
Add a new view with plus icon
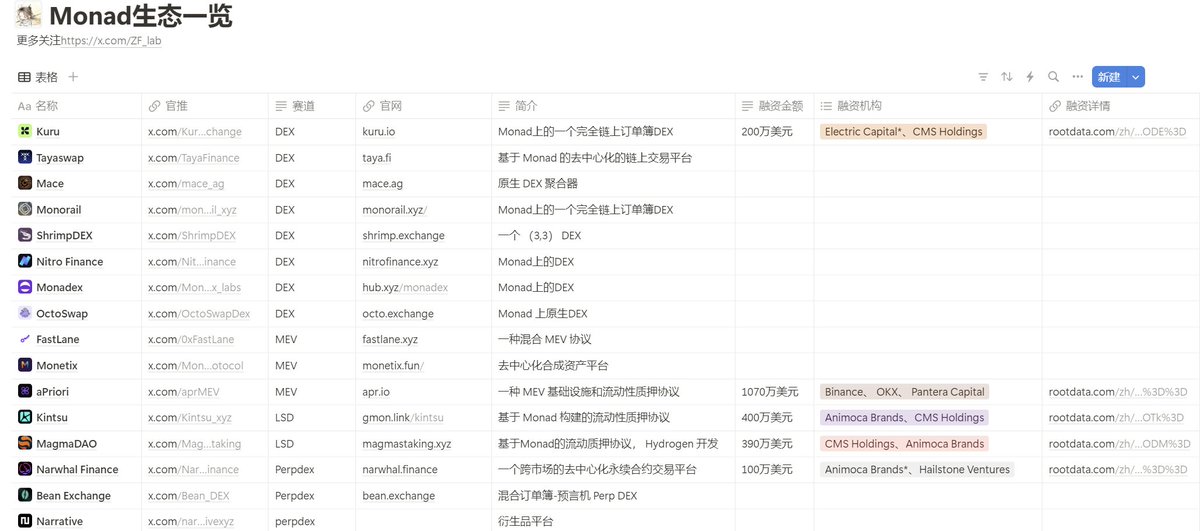[73, 77]
